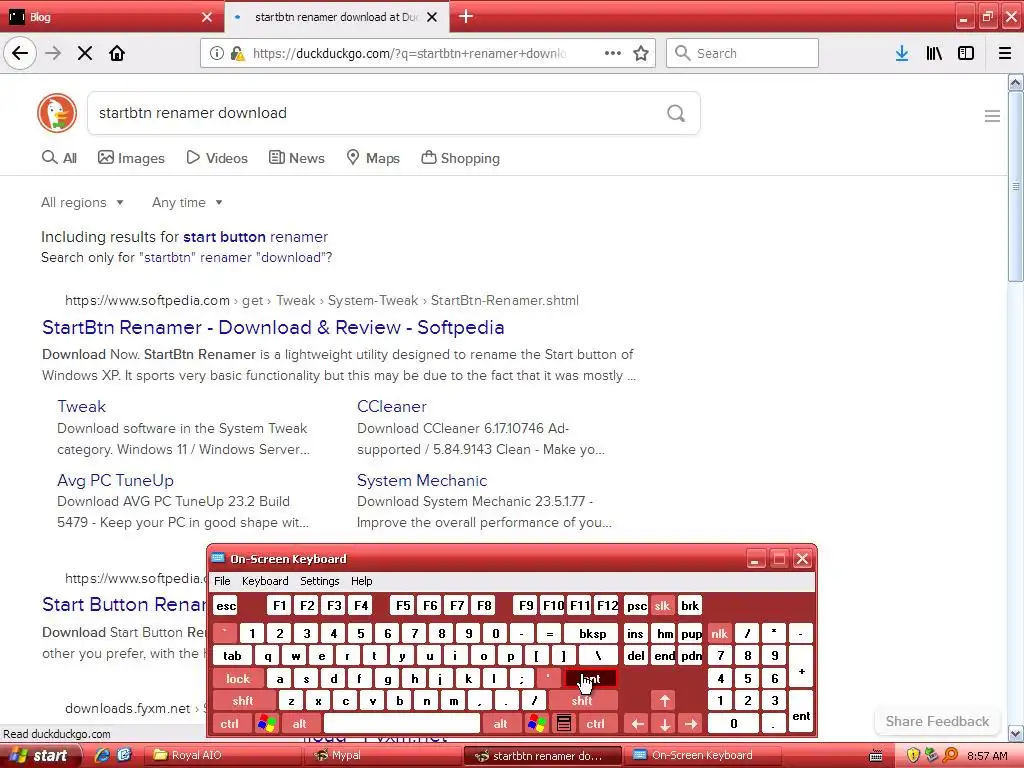Image resolution: width=1024 pixels, height=768 pixels.
Task: Switch to the News results tab
Action: pyautogui.click(x=297, y=158)
